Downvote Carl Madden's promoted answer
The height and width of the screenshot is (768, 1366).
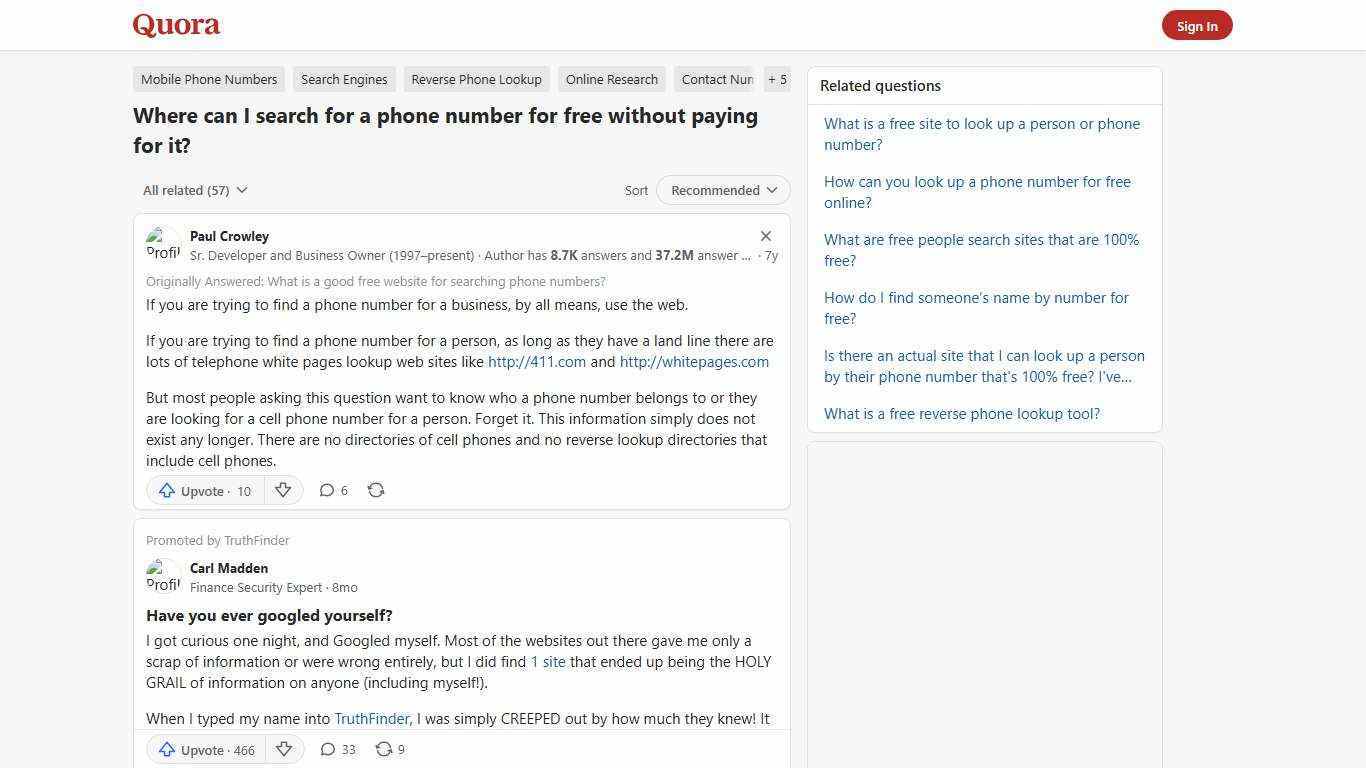click(x=284, y=749)
